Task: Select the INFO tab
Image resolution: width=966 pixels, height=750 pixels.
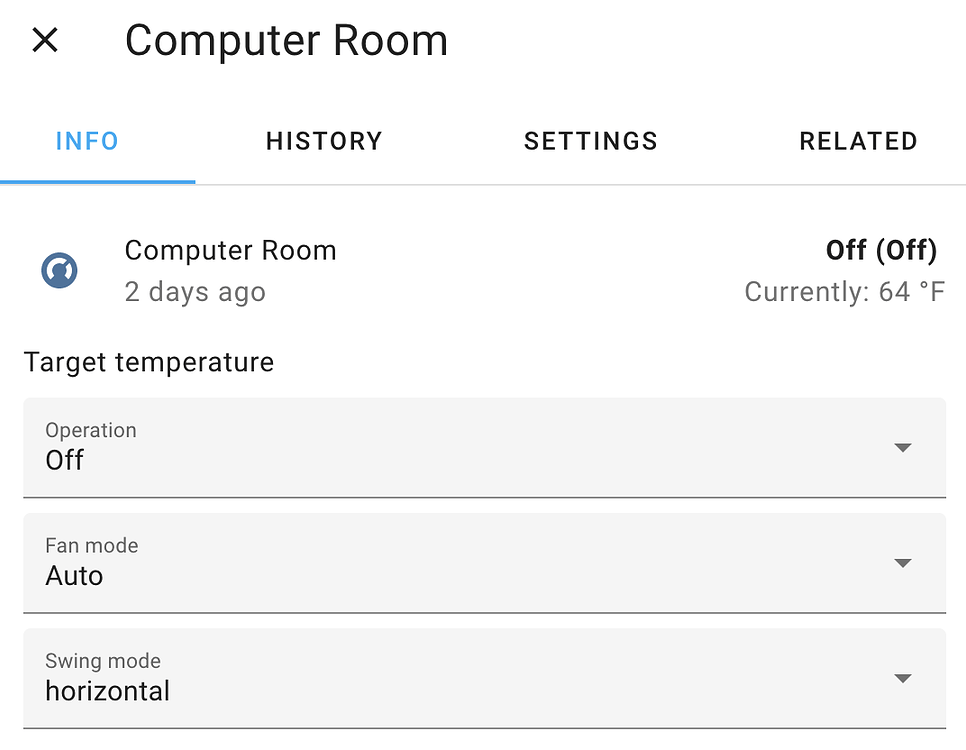Action: click(87, 141)
